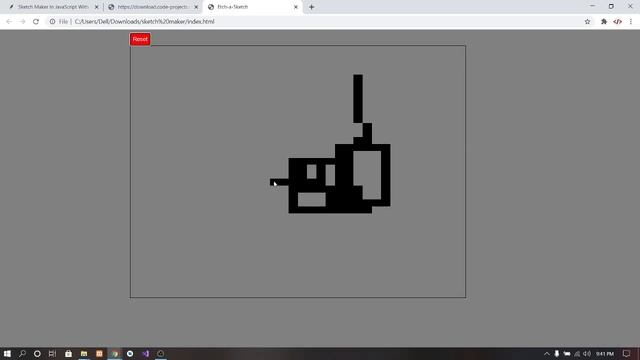The height and width of the screenshot is (360, 640).
Task: Launch Microsoft Store from the taskbar
Action: (68, 353)
